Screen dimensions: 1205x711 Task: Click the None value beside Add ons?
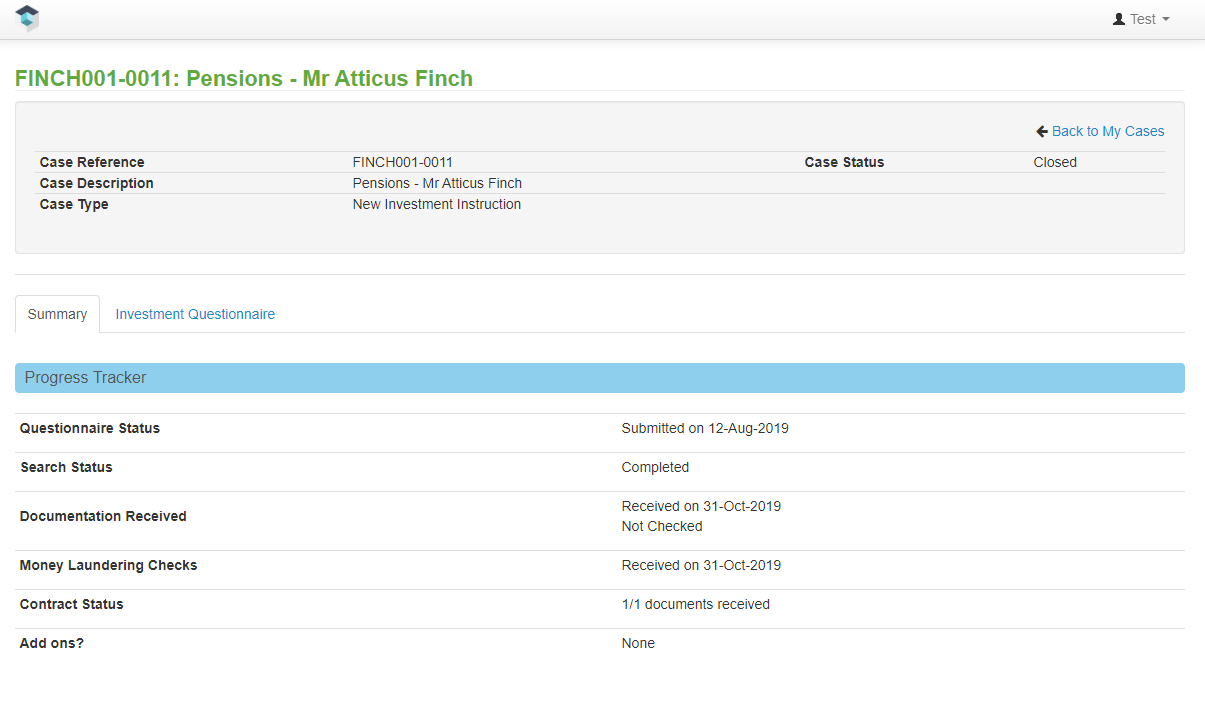pyautogui.click(x=638, y=643)
